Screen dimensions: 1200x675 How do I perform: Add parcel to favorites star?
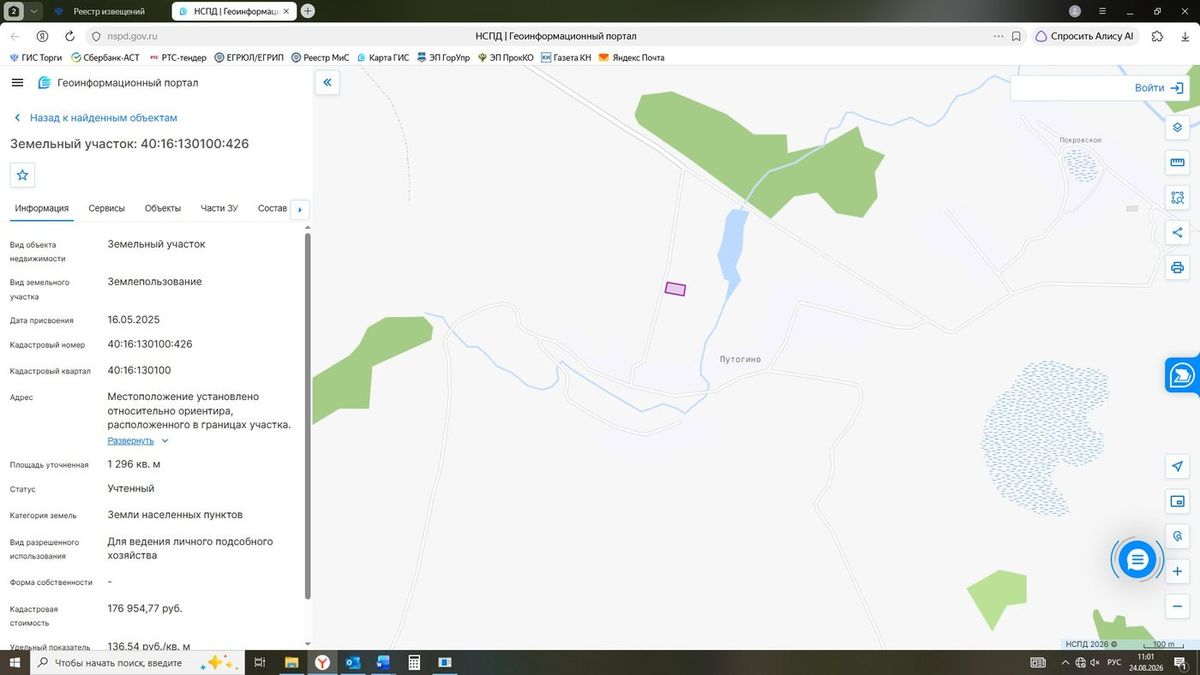22,175
